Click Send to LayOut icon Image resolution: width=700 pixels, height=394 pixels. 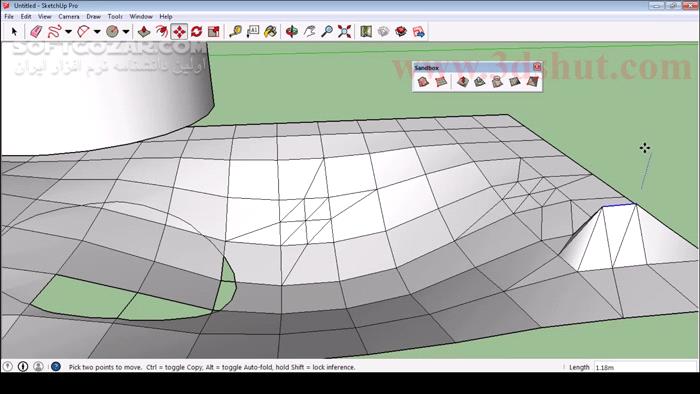(x=419, y=32)
